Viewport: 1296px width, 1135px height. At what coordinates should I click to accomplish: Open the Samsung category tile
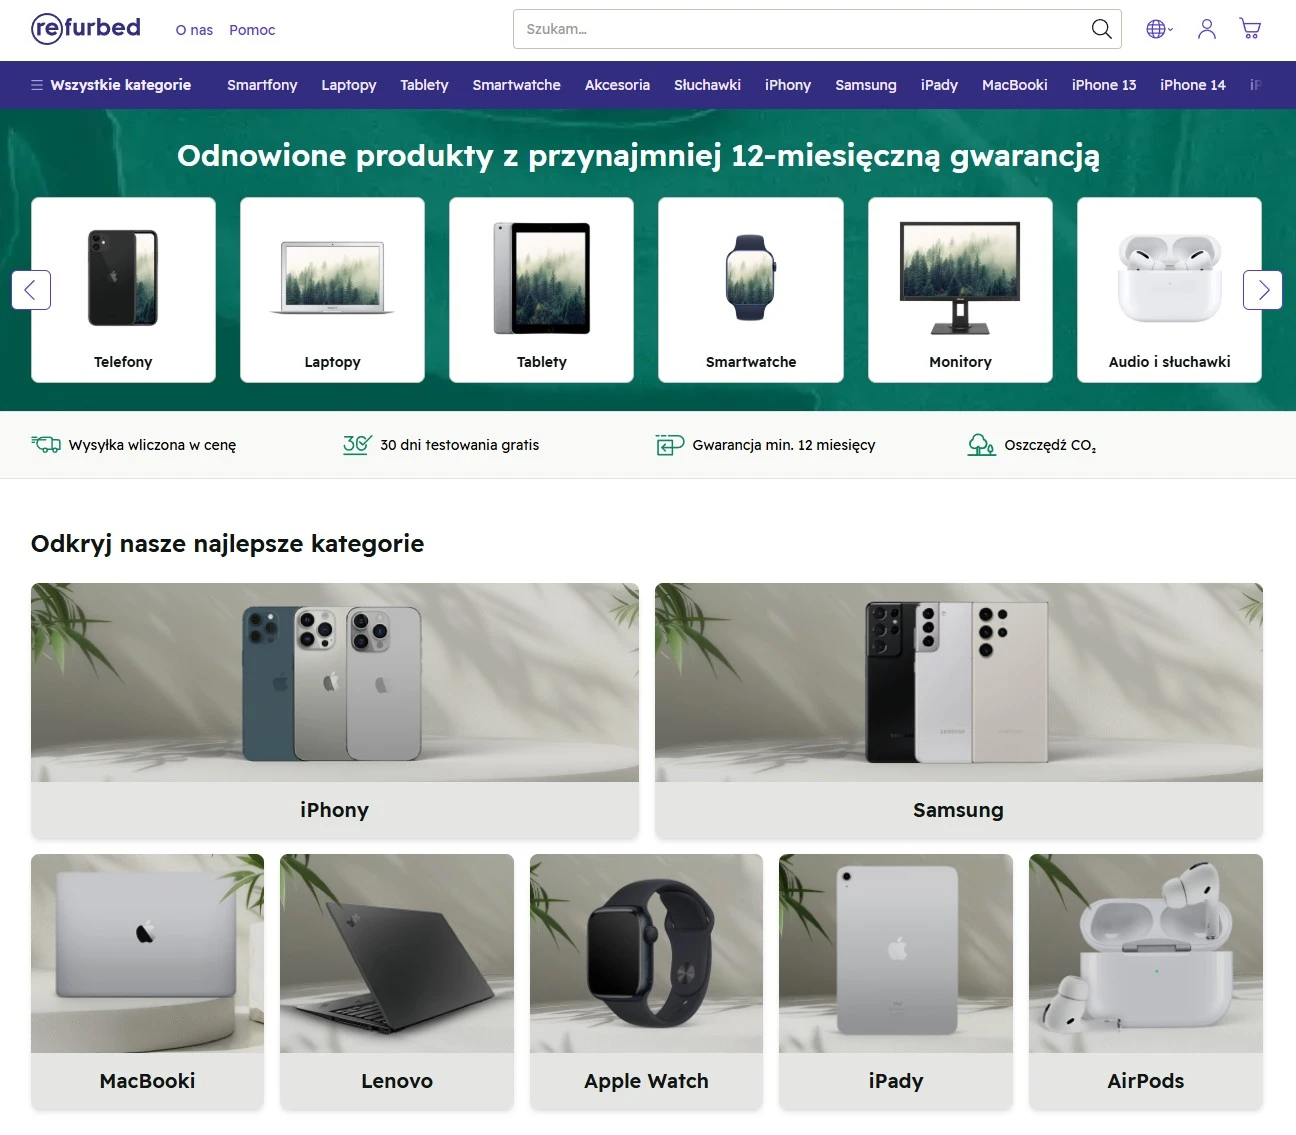(959, 711)
